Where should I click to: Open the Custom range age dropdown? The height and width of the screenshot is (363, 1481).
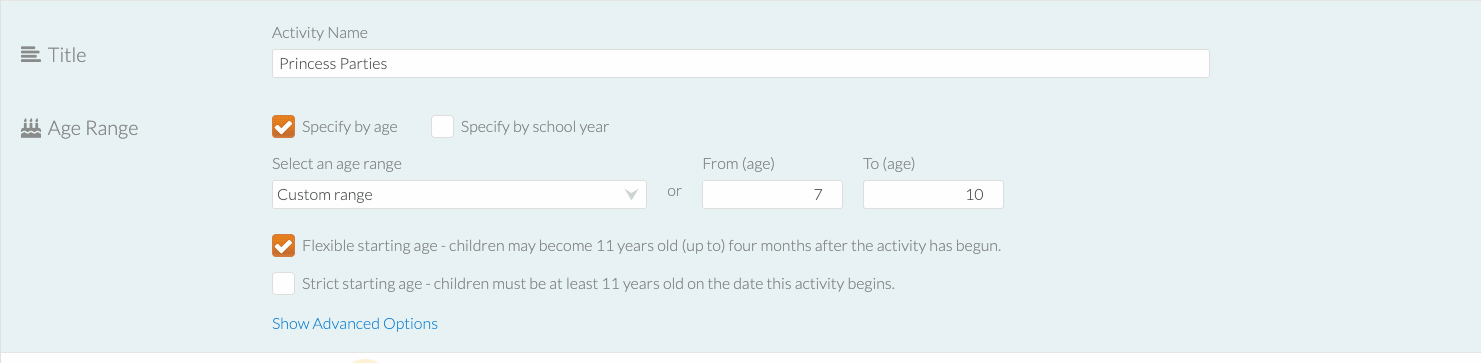point(459,194)
